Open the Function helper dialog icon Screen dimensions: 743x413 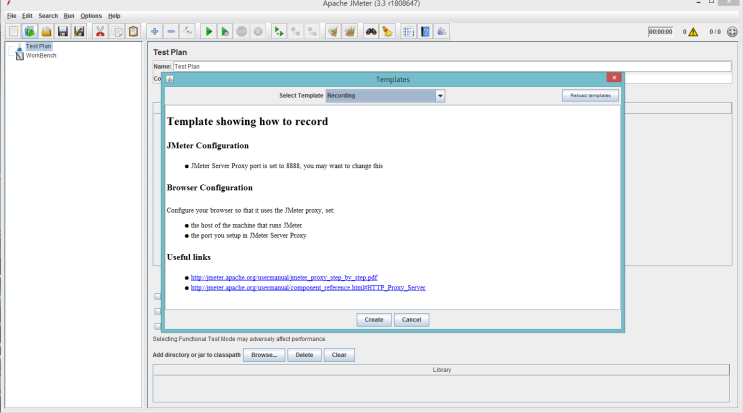pos(408,32)
